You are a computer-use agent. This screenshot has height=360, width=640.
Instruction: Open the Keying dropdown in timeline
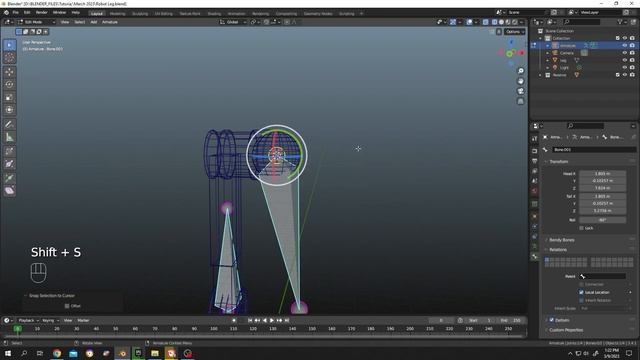coord(50,320)
